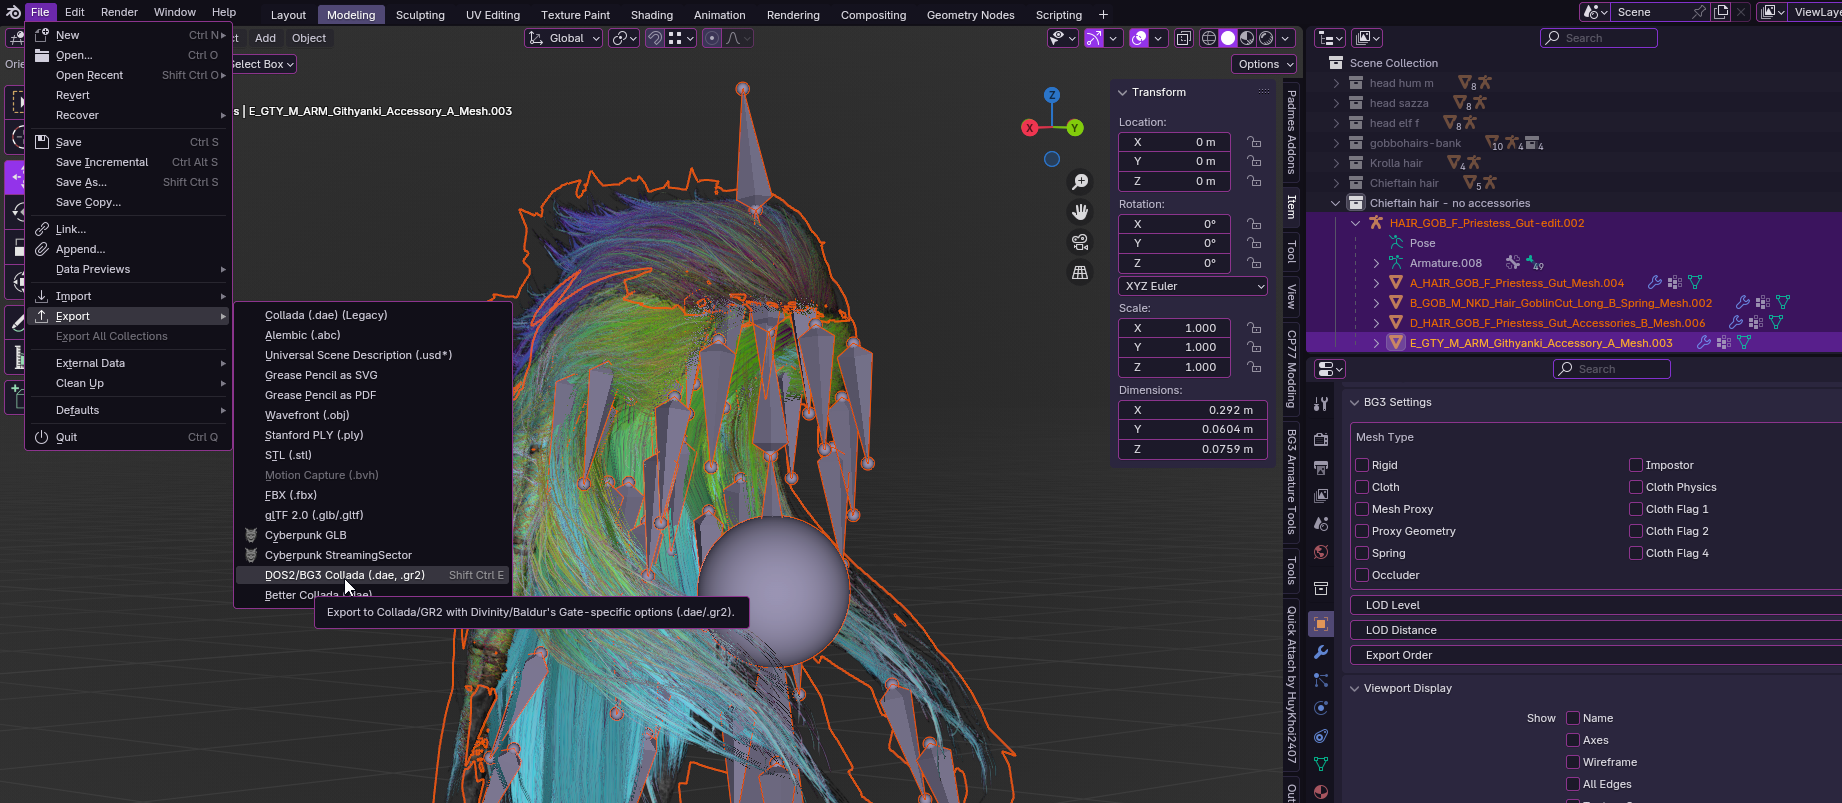Switch perspective/orthographic grid icon

point(1080,272)
